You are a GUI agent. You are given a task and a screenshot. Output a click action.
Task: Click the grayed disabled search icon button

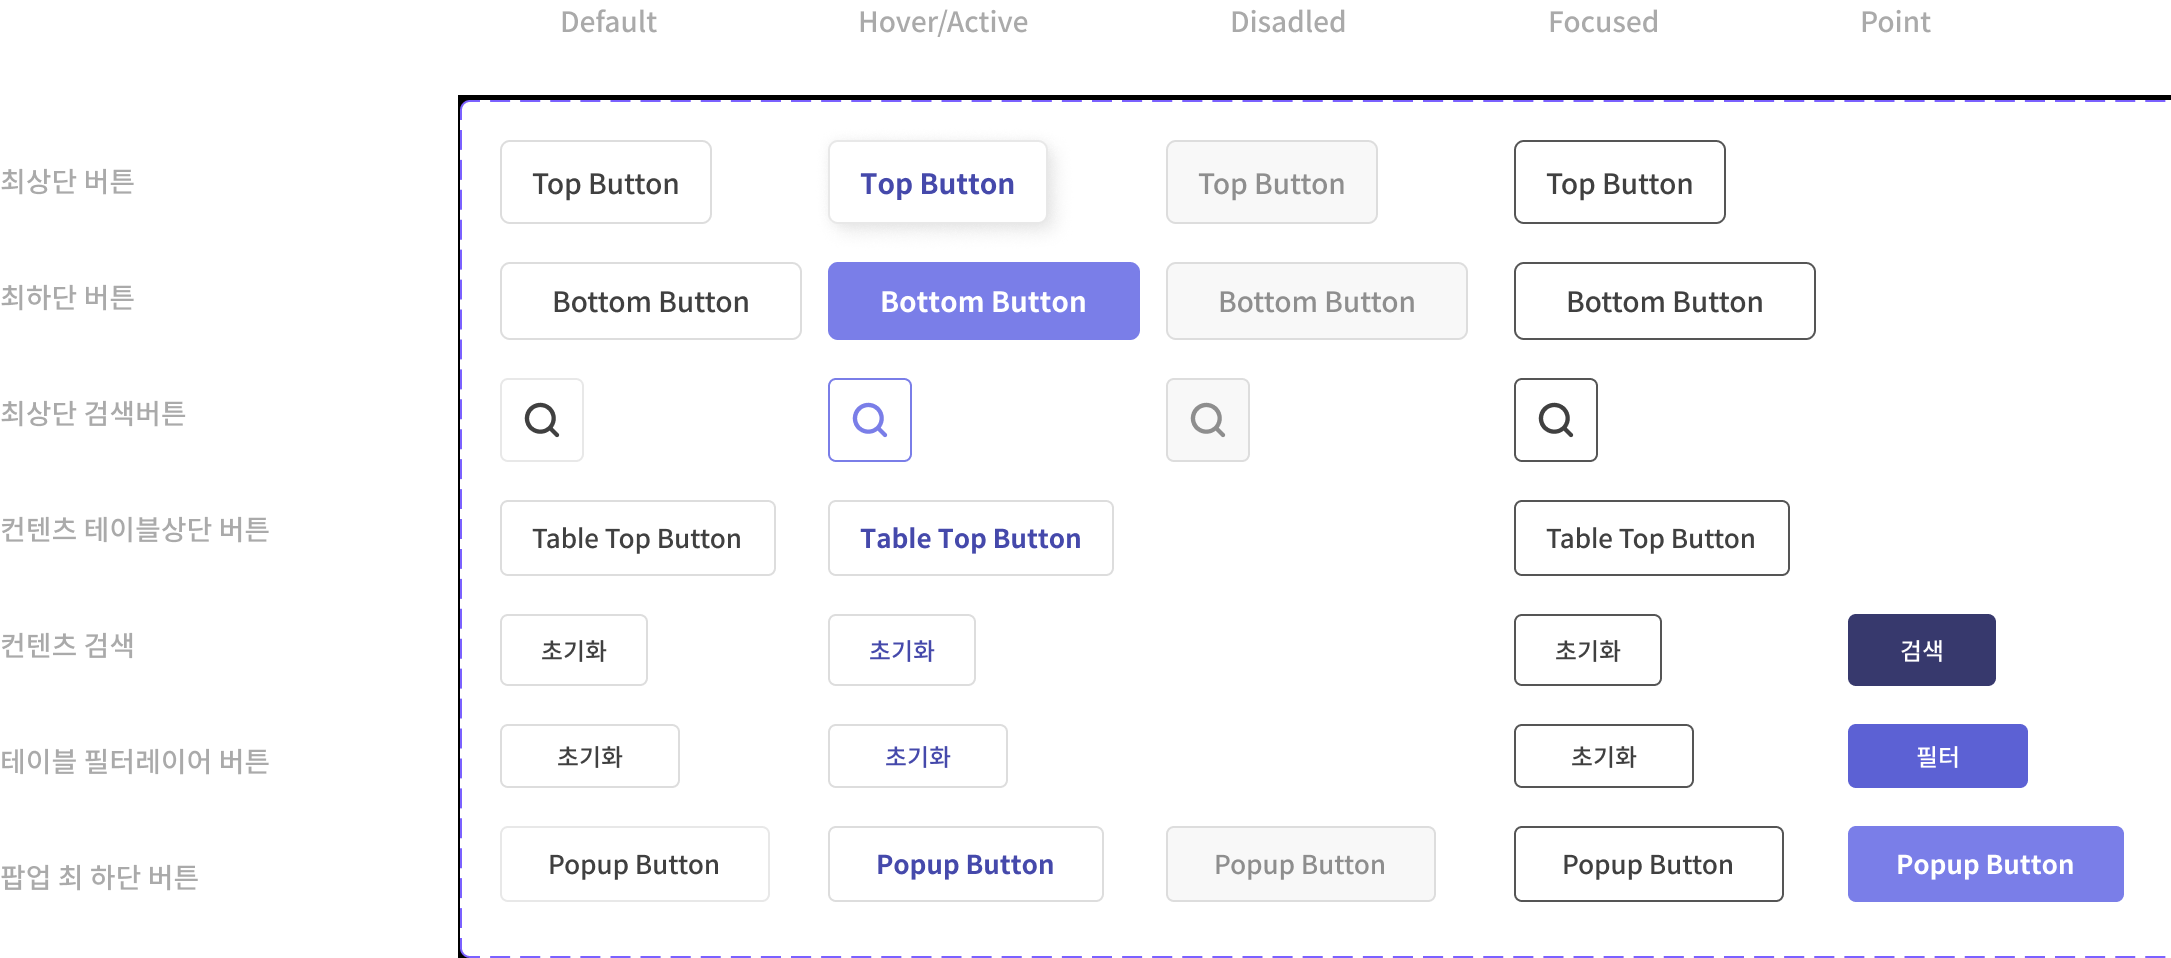click(1208, 420)
